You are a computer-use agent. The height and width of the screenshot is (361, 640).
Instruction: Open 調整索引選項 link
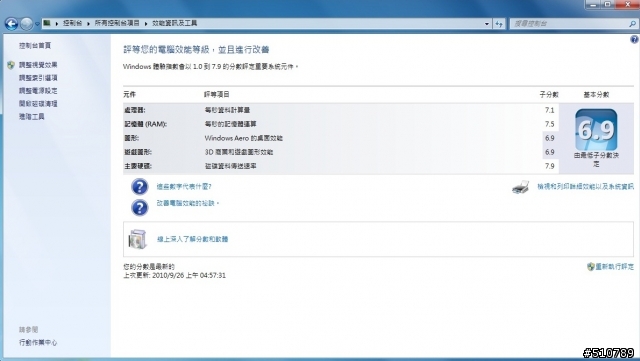tap(38, 78)
